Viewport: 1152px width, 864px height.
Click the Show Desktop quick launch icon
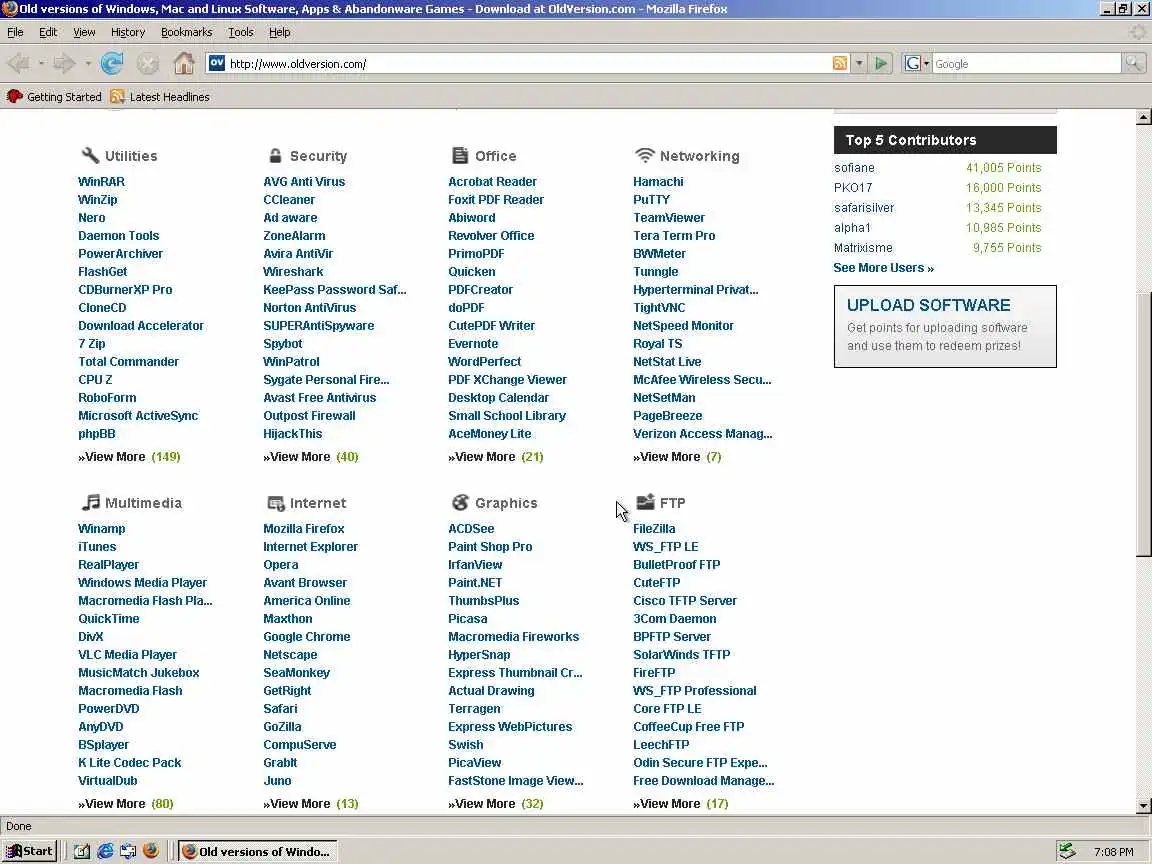click(82, 851)
